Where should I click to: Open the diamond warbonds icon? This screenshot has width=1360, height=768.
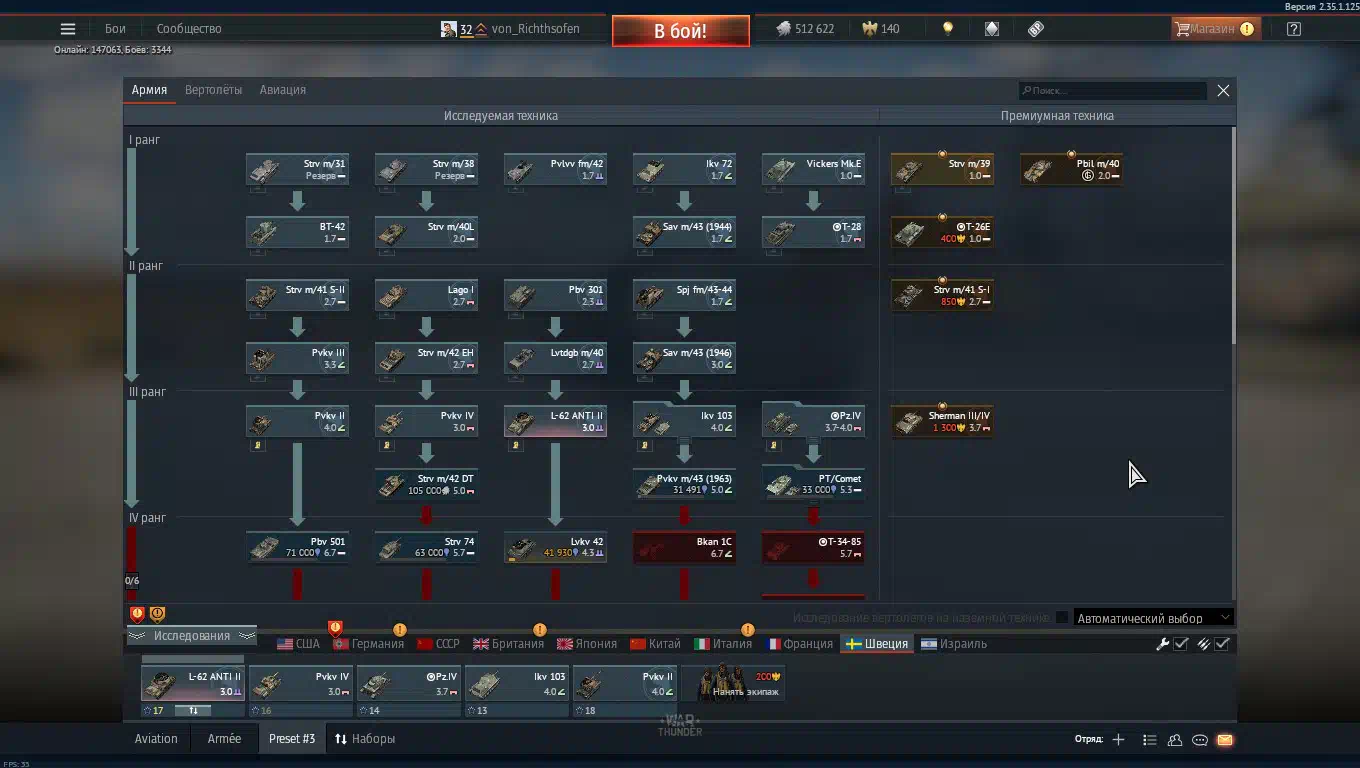992,29
